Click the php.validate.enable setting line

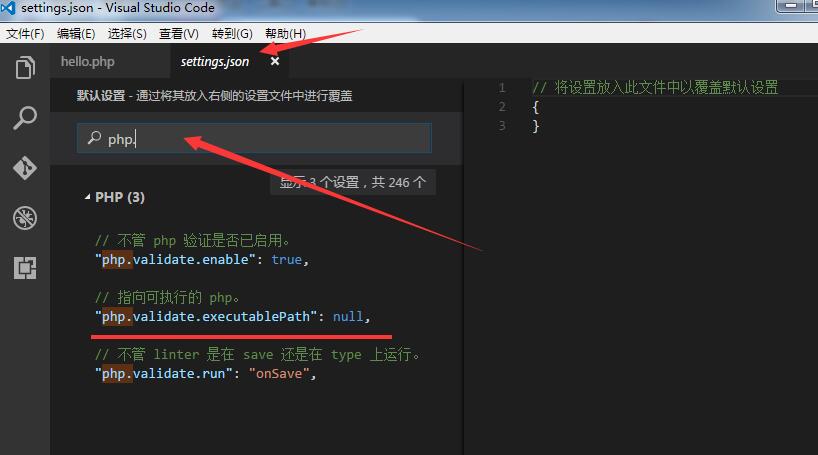pyautogui.click(x=202, y=259)
